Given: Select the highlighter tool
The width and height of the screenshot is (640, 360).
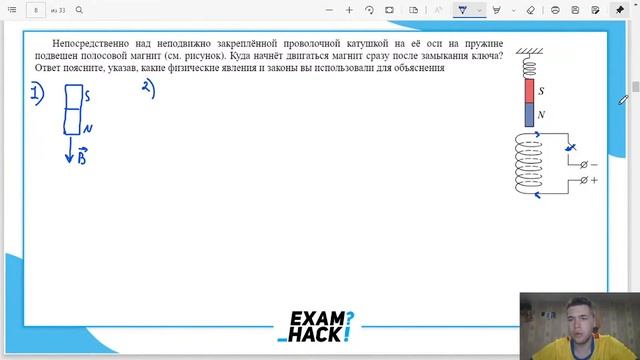Looking at the screenshot, I should [x=497, y=10].
